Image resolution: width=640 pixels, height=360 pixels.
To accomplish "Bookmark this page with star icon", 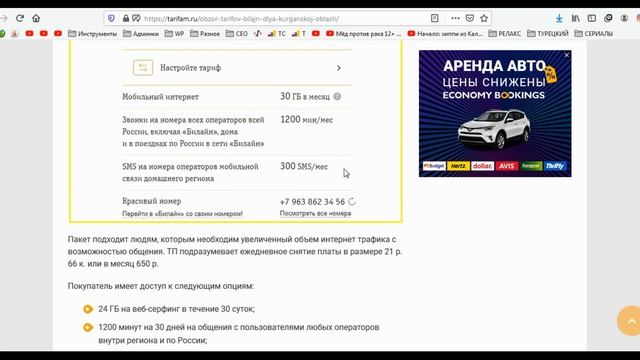I will point(484,18).
